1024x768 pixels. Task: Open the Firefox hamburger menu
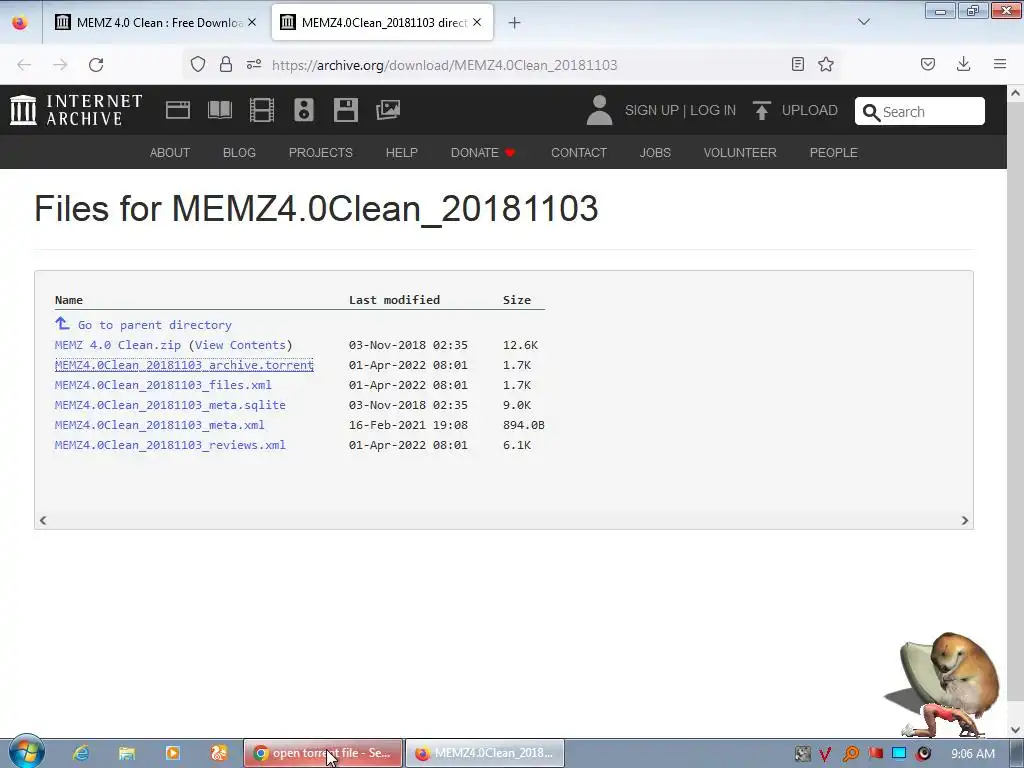(x=1000, y=64)
